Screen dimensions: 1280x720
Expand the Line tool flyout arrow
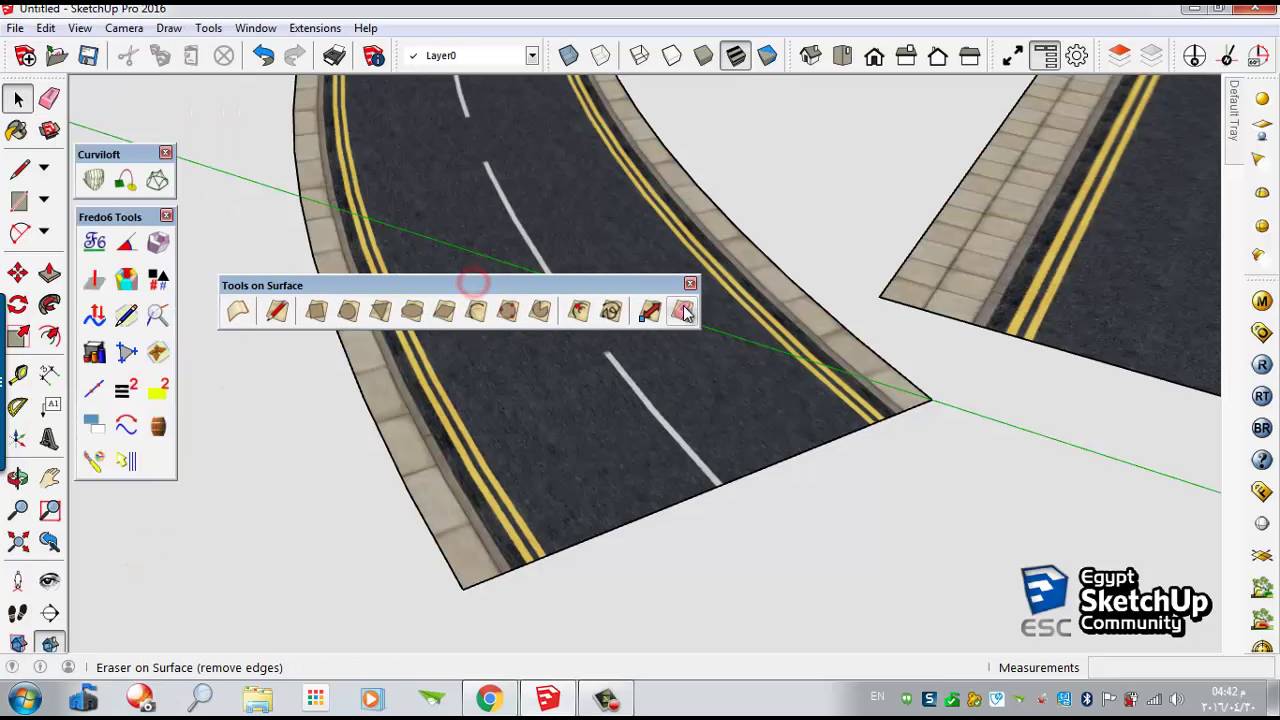click(x=44, y=168)
